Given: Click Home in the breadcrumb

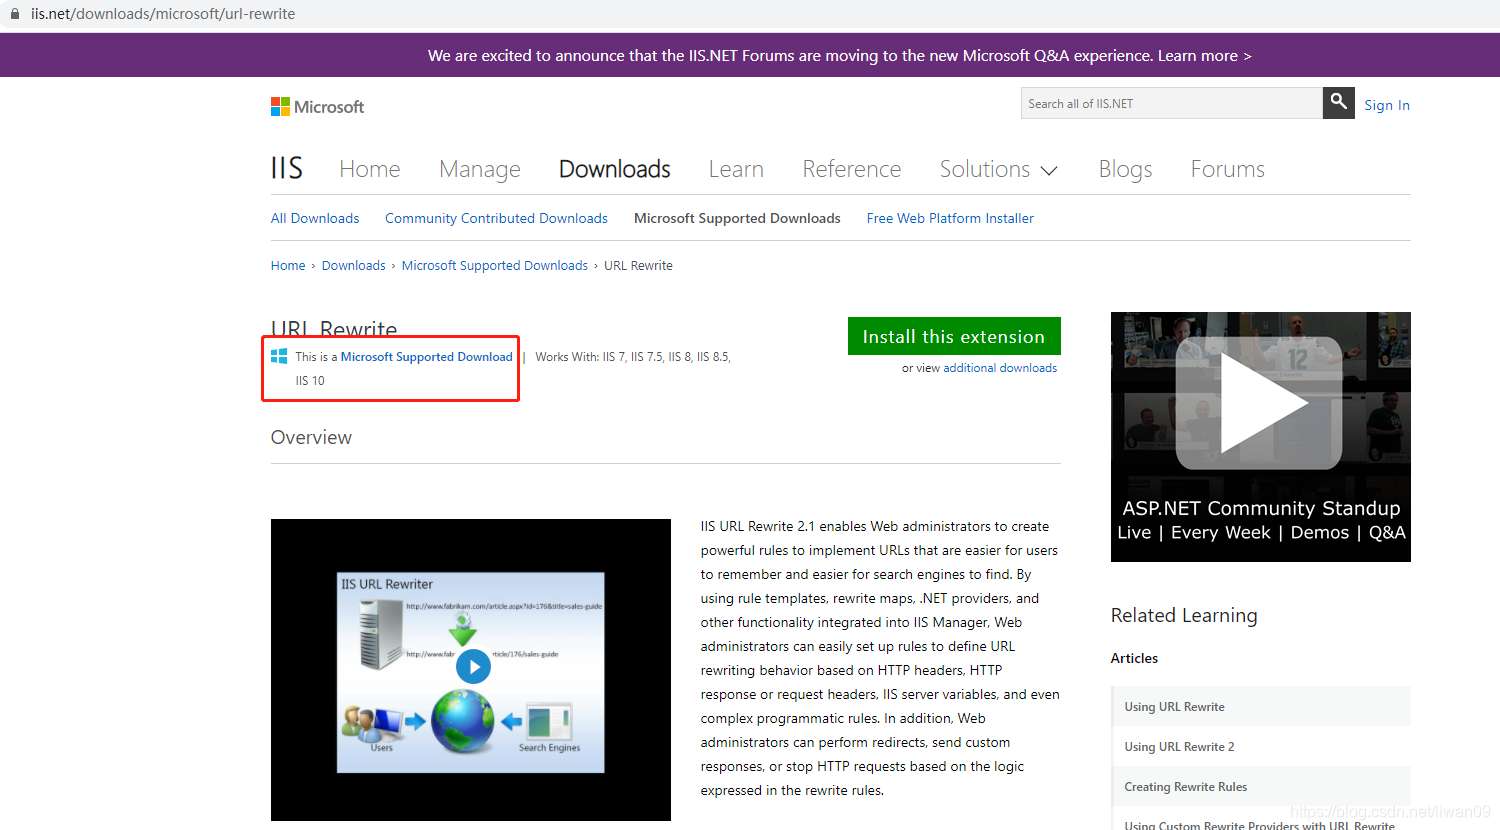Looking at the screenshot, I should [x=288, y=265].
